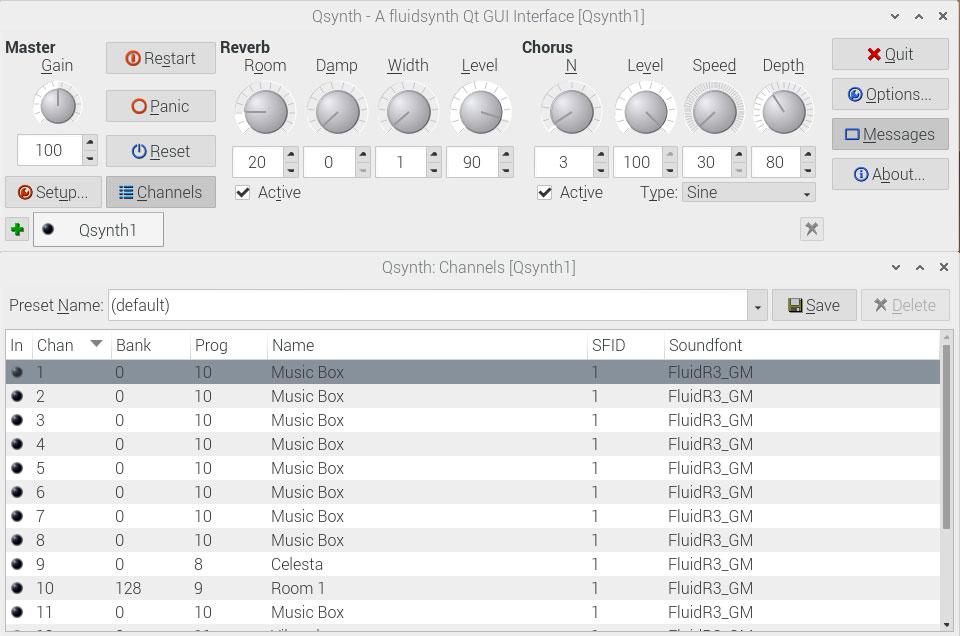Uncheck the Chorus Active checkbox
The height and width of the screenshot is (636, 960).
click(545, 193)
